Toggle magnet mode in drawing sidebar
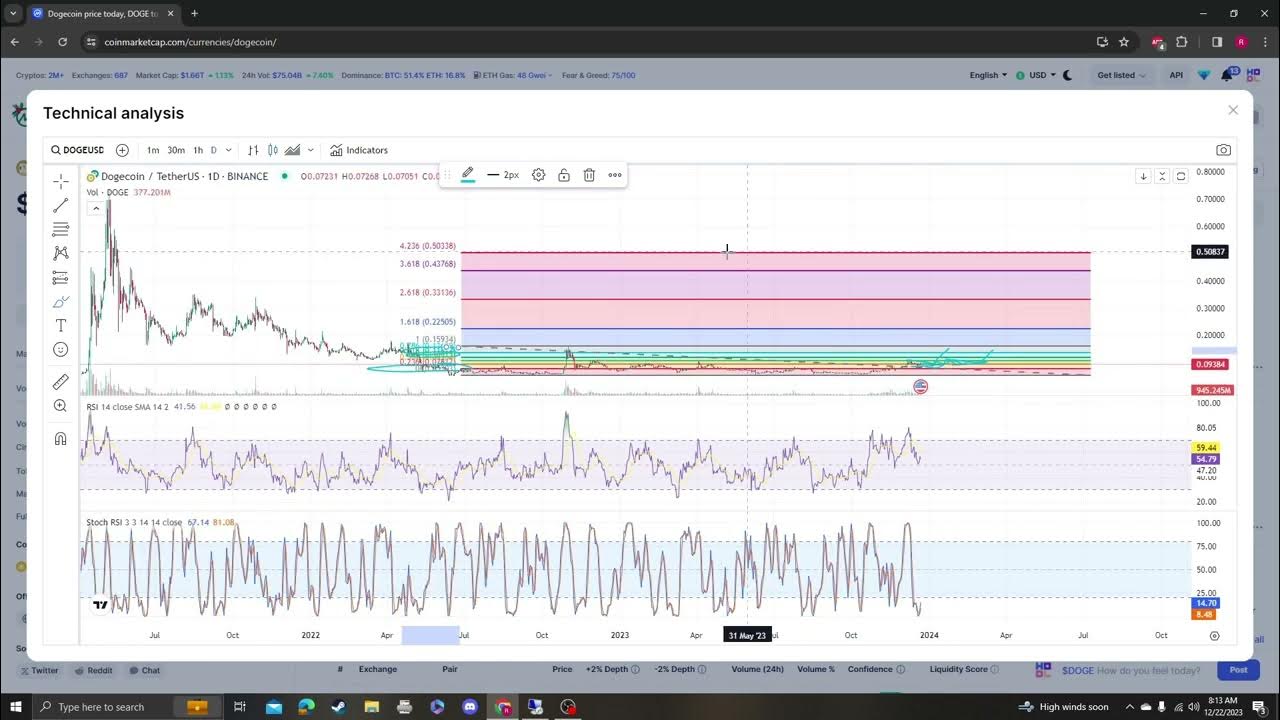1280x720 pixels. (x=61, y=439)
